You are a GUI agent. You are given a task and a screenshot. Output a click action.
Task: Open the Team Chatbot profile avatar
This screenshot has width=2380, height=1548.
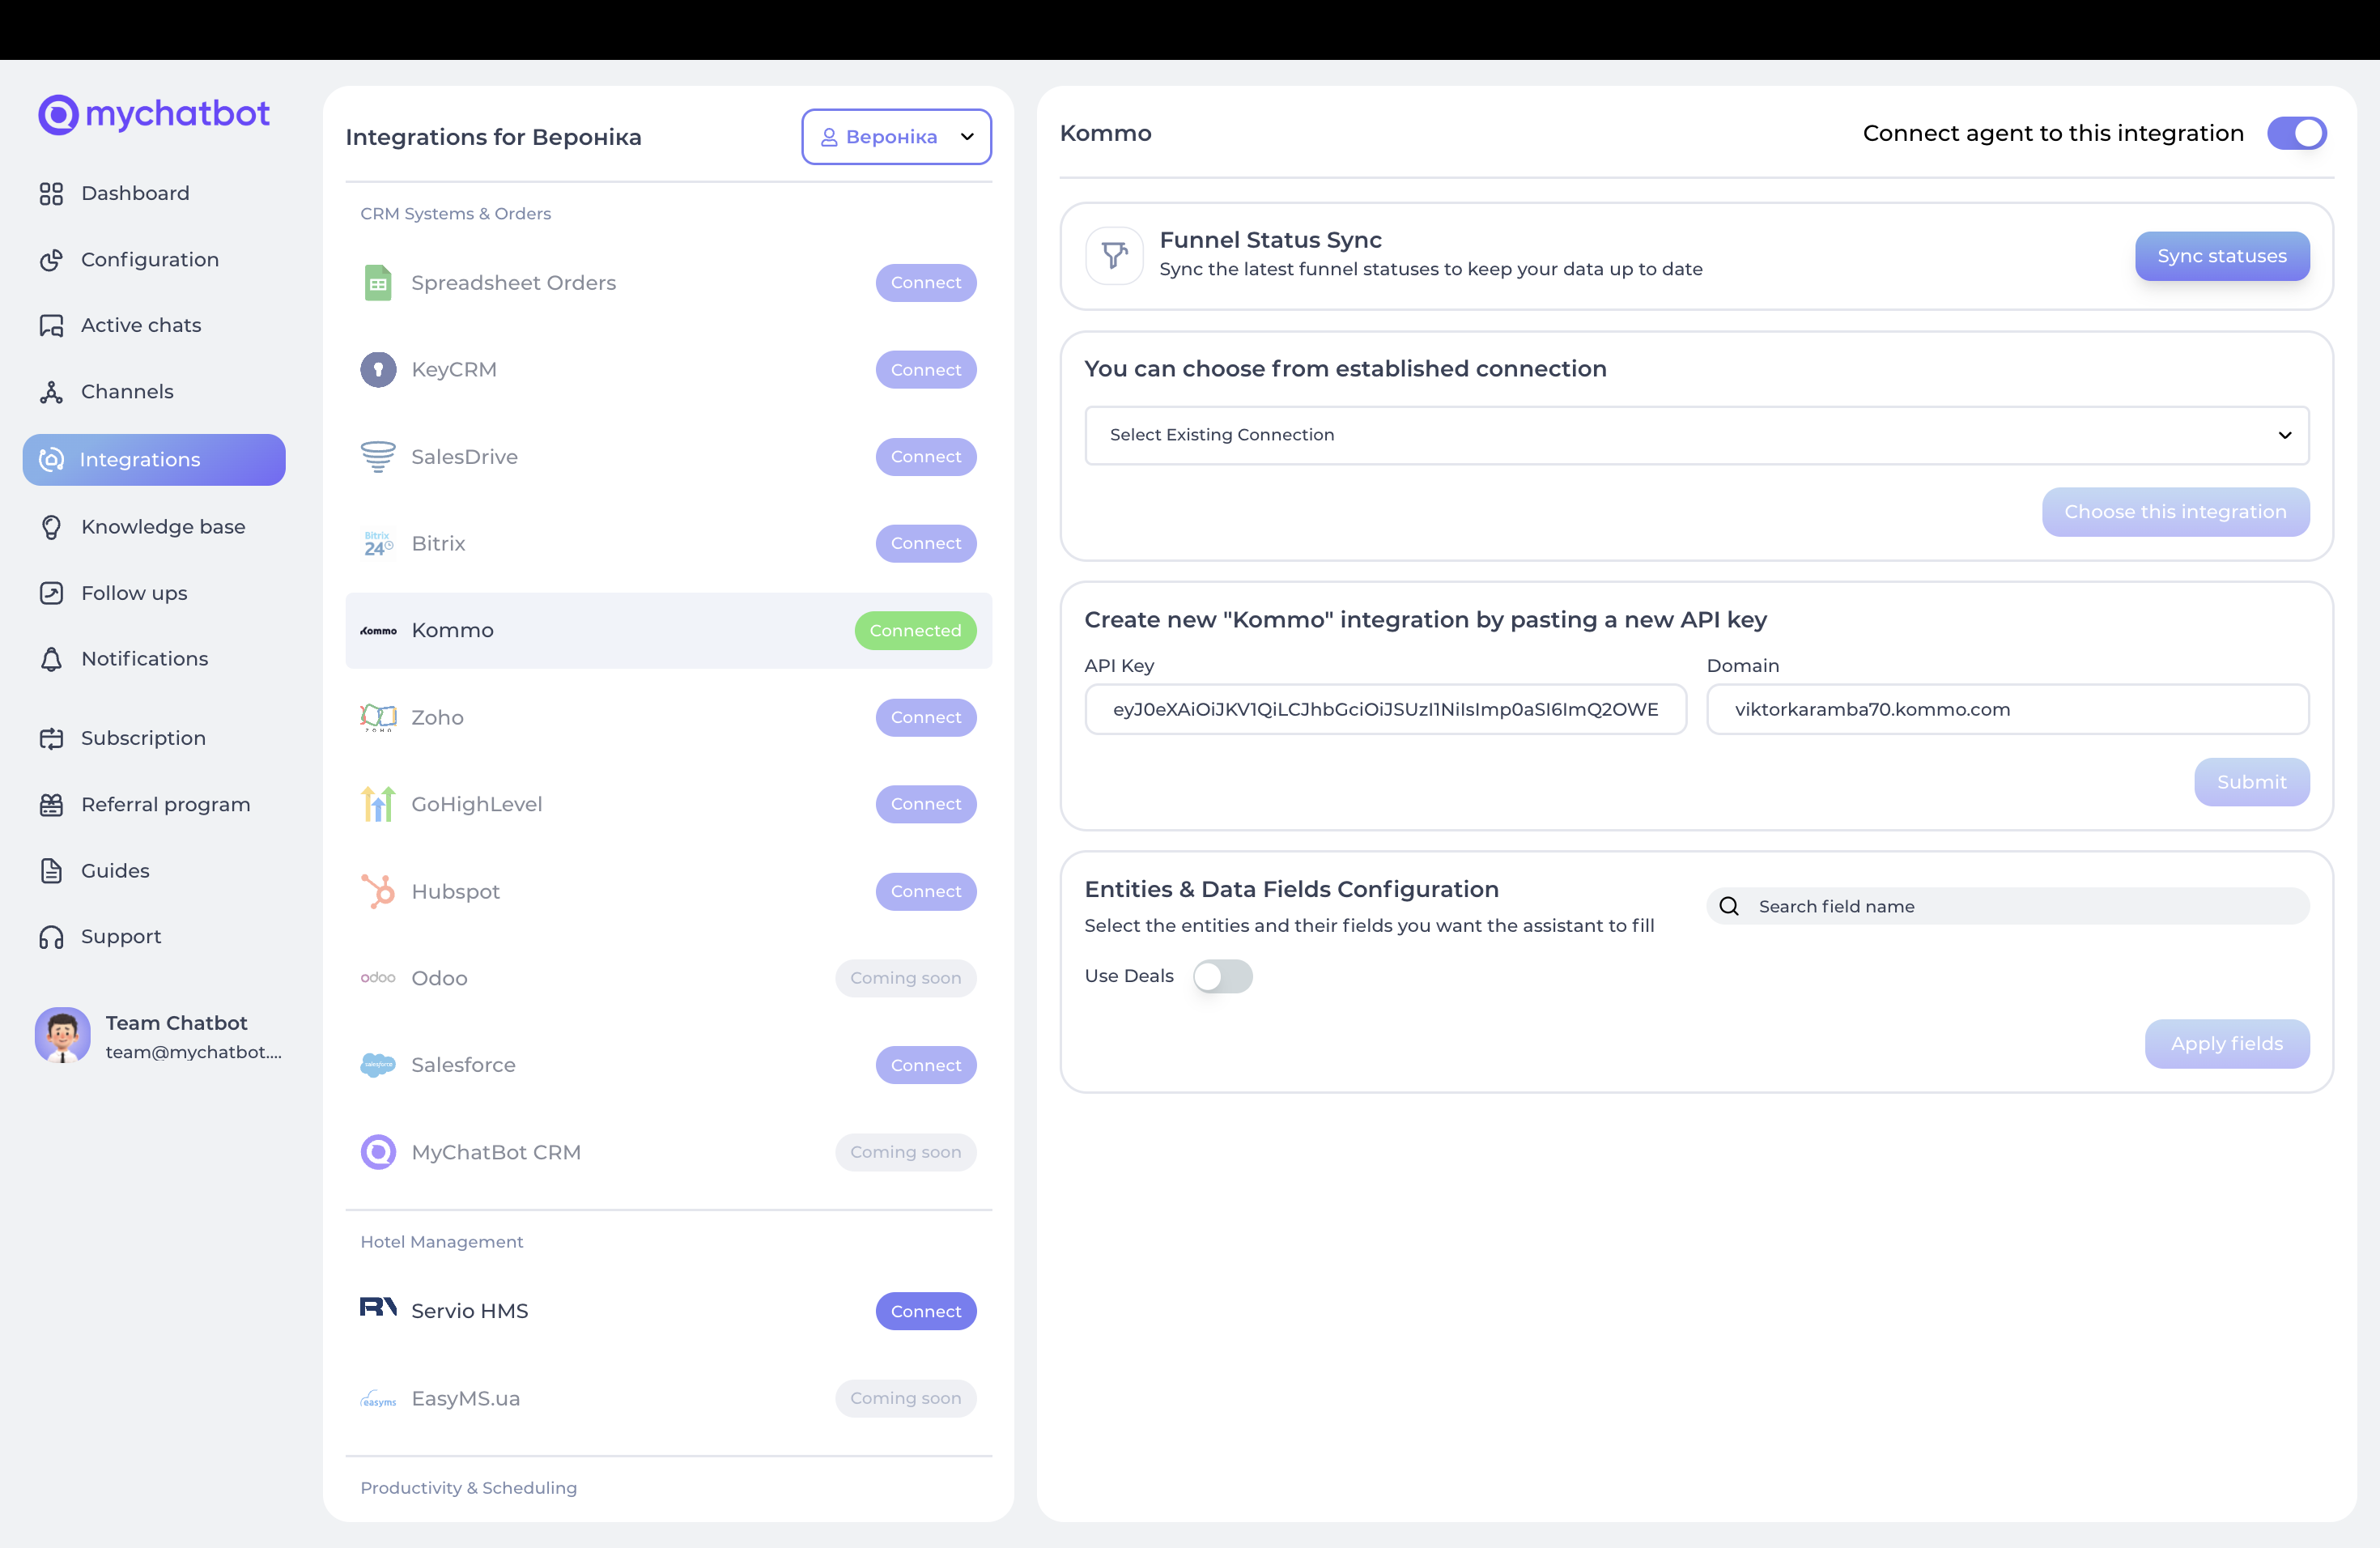pos(62,1036)
